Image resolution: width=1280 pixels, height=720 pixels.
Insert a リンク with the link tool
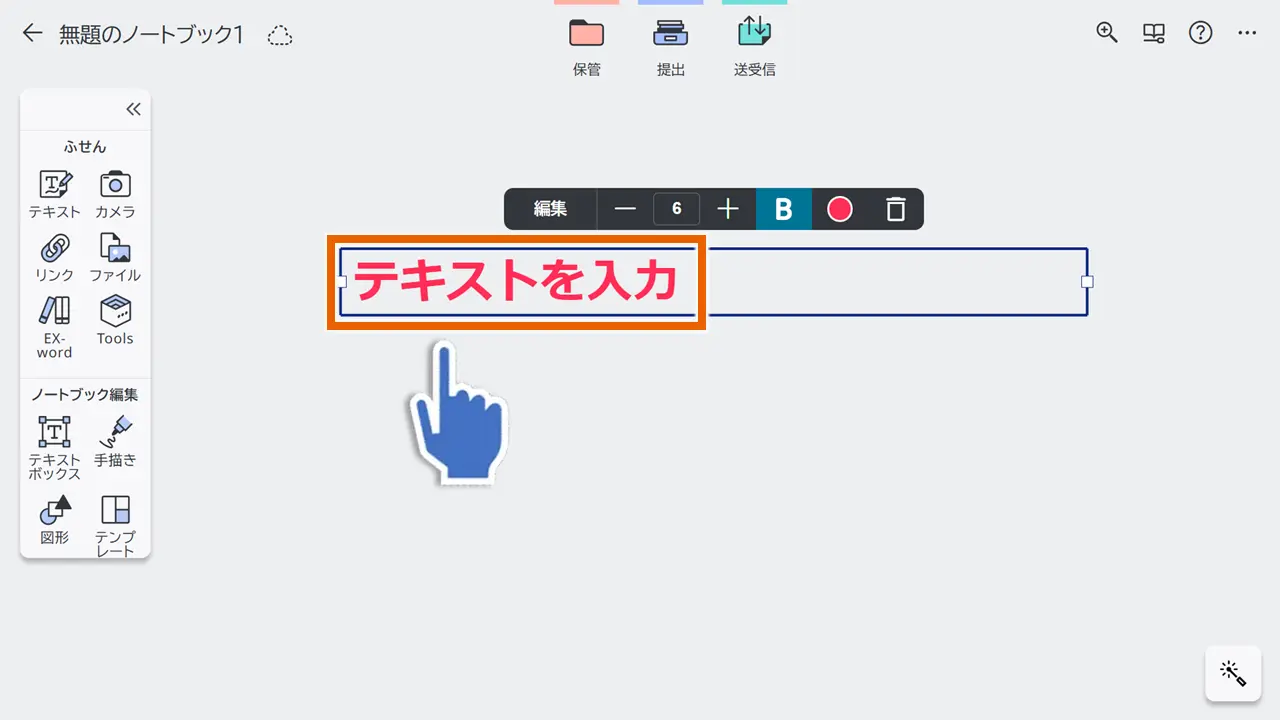pyautogui.click(x=54, y=255)
